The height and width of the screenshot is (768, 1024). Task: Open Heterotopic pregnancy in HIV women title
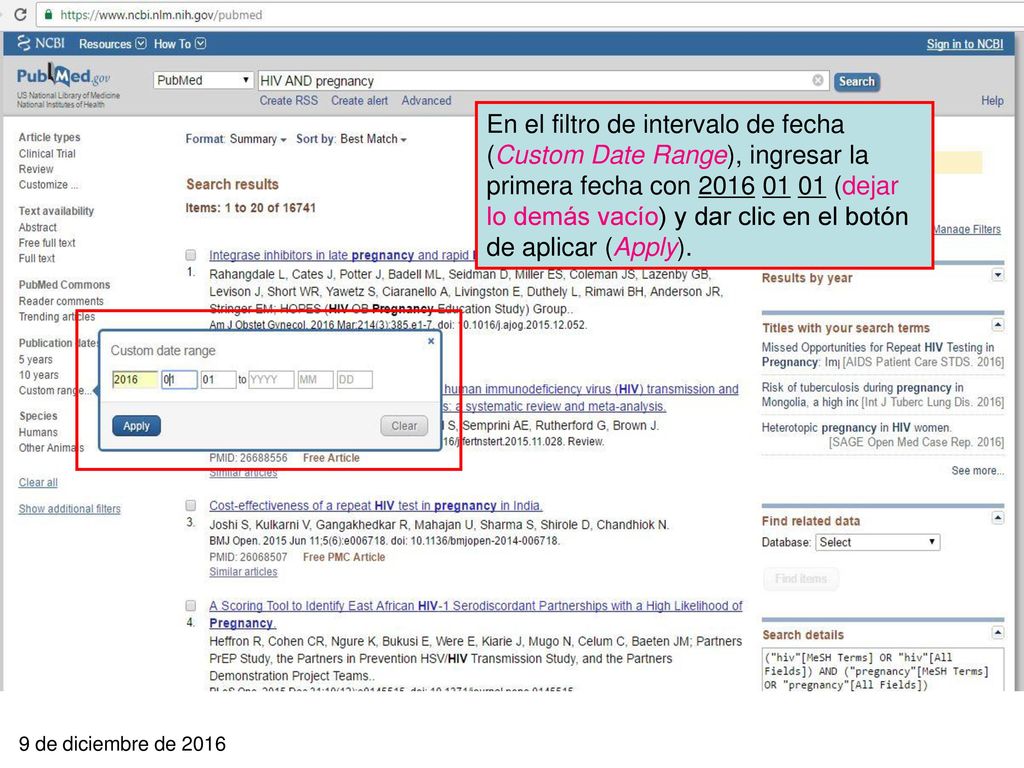[856, 428]
